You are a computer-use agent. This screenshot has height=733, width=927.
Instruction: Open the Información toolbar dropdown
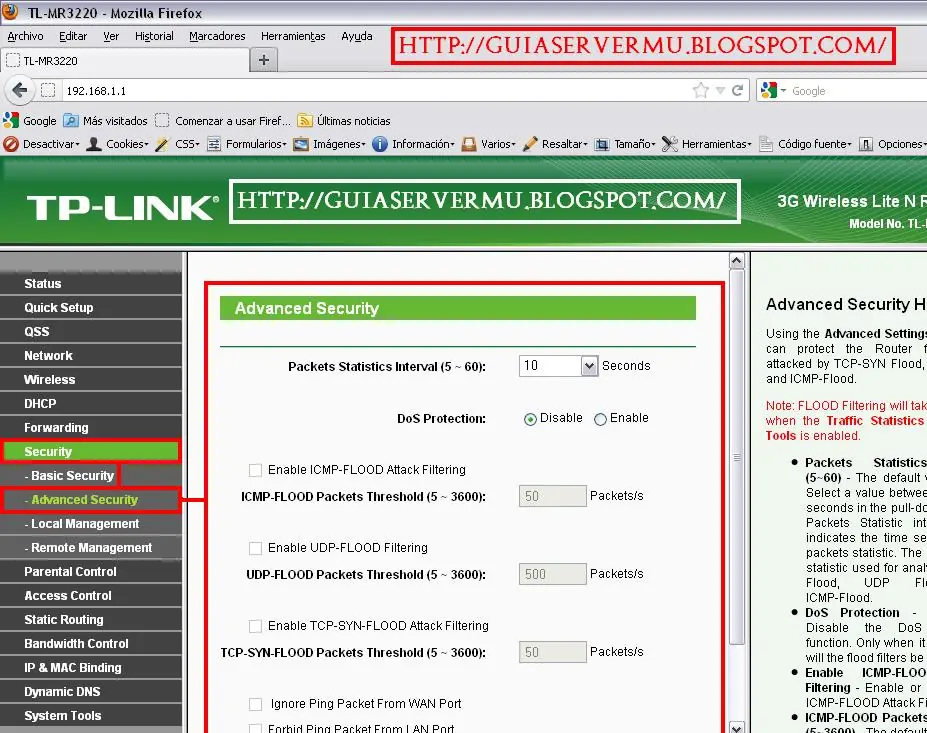(x=413, y=144)
